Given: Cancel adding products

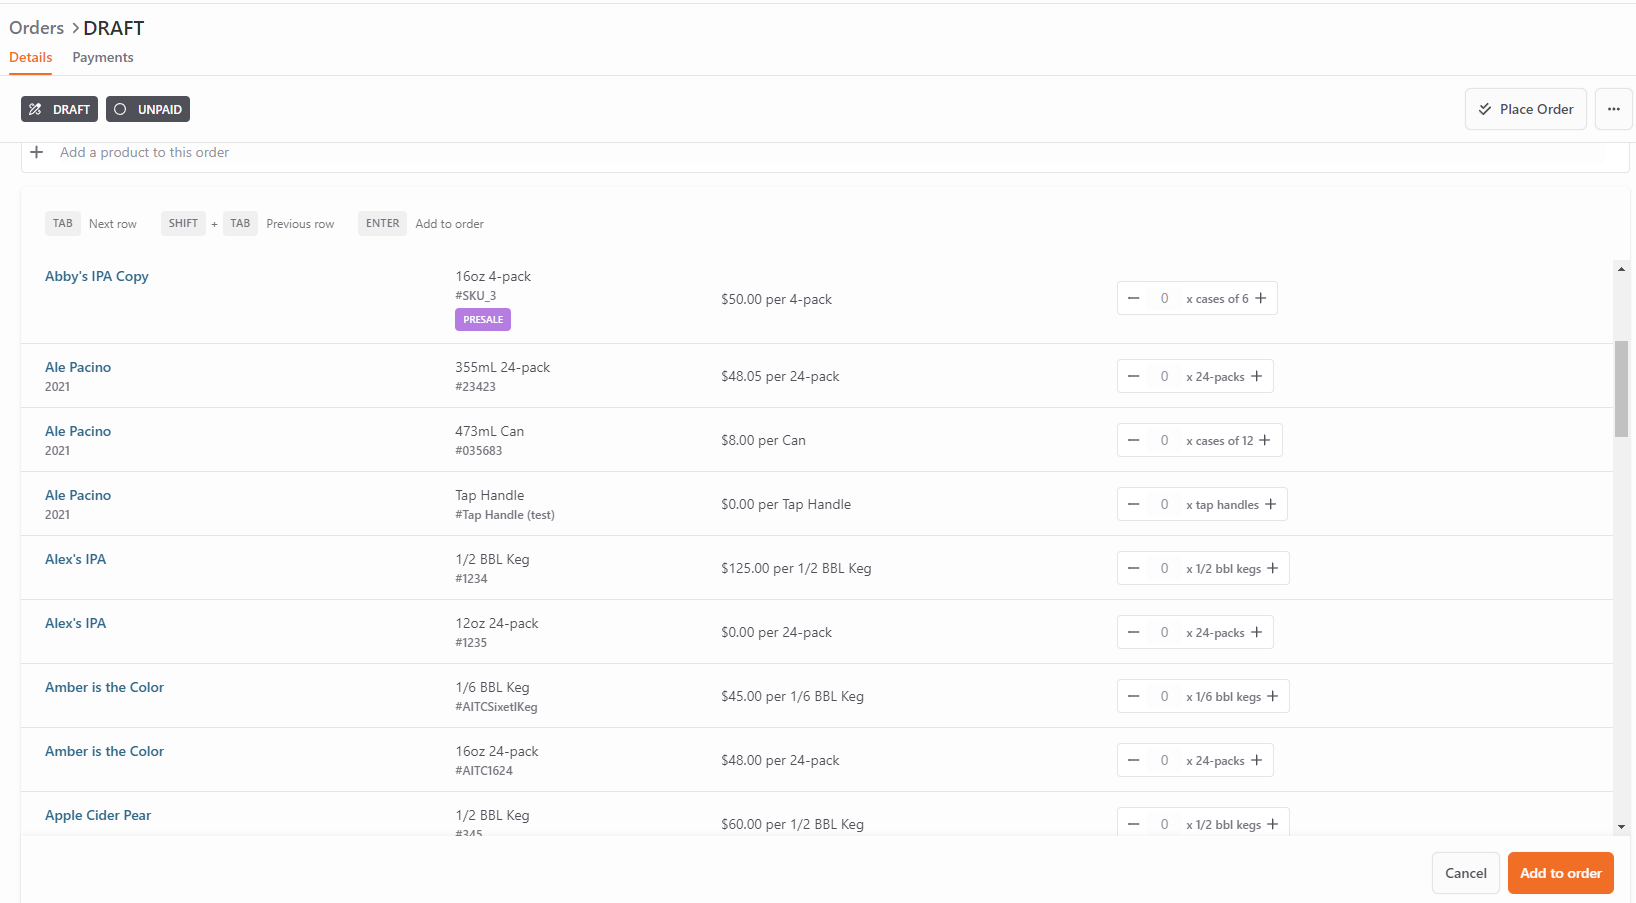Looking at the screenshot, I should tap(1466, 873).
